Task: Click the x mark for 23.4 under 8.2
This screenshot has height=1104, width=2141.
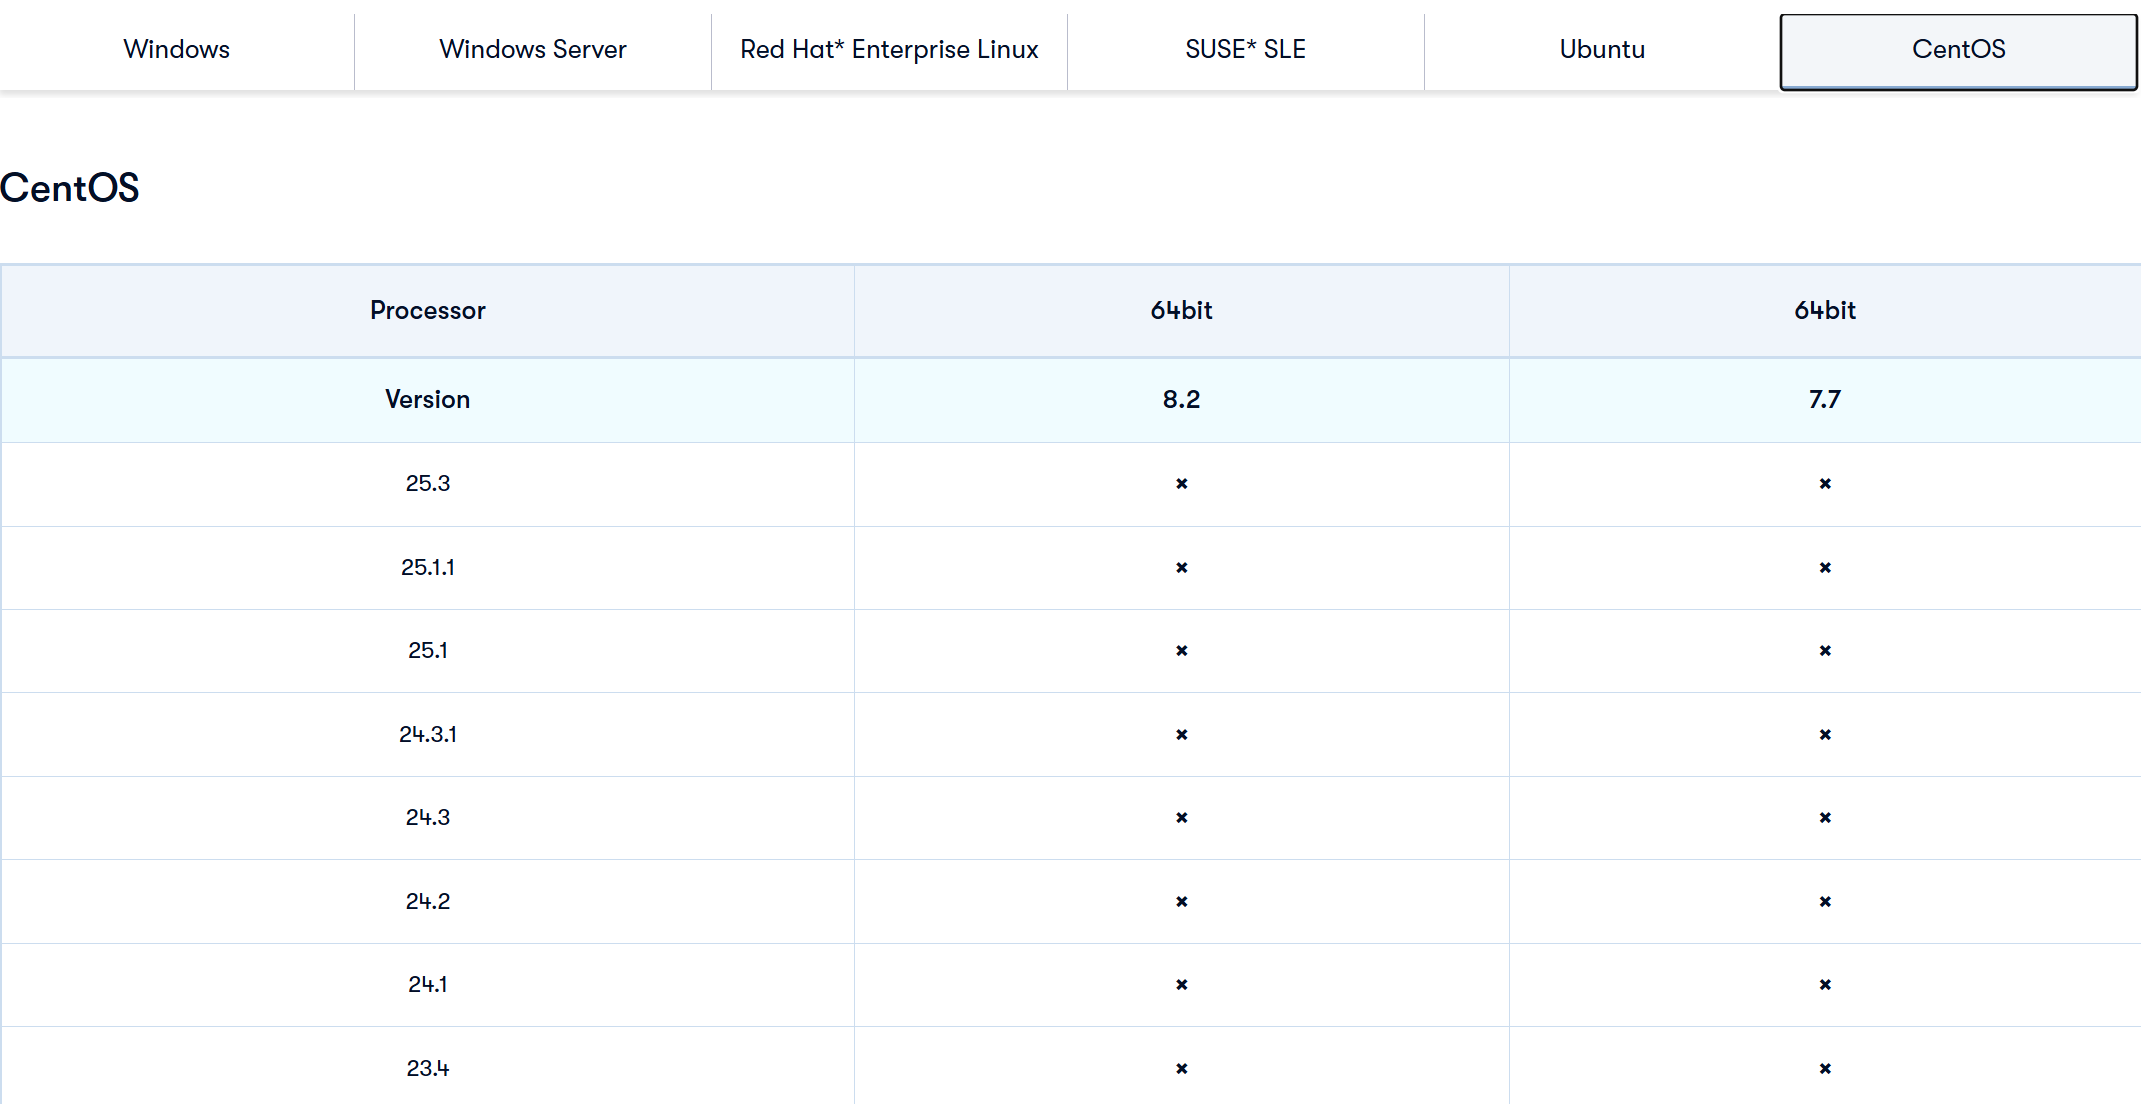Action: point(1181,1069)
